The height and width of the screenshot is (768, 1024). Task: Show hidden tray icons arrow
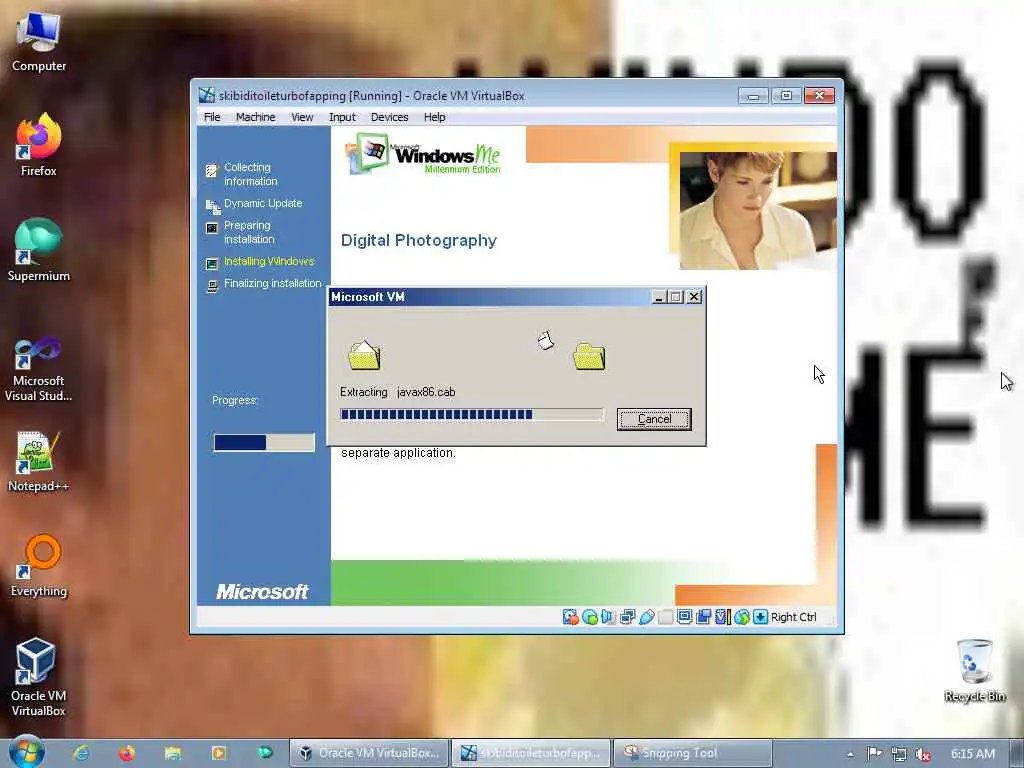click(850, 754)
